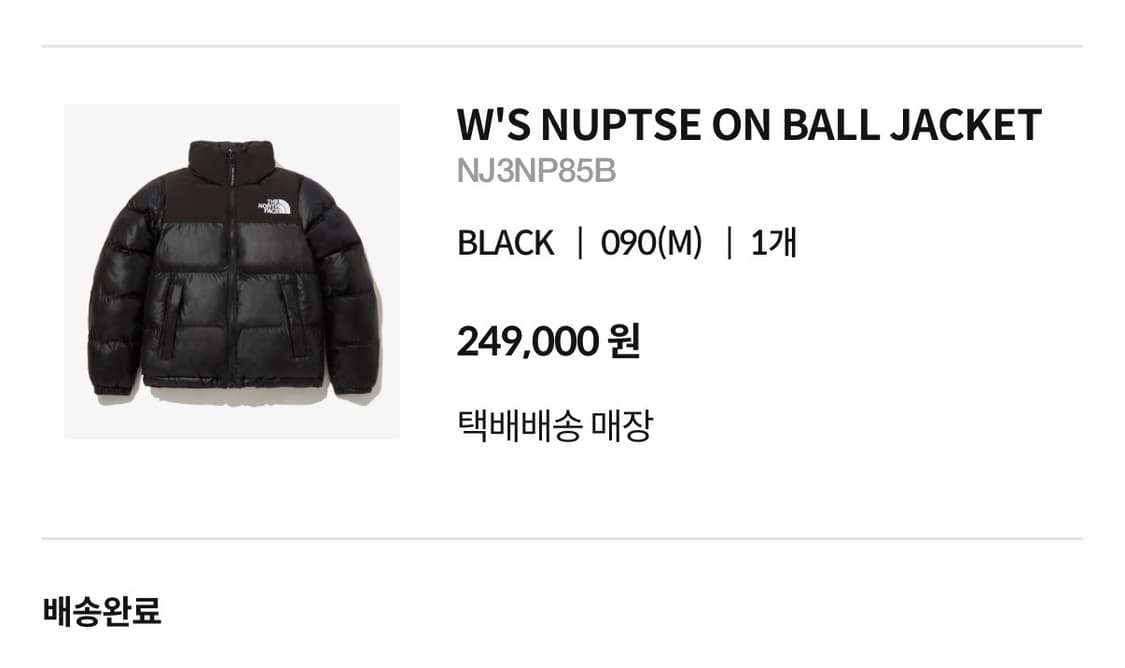Screen dimensions: 1125x668
Task: Click the 택배배송 delivery method text
Action: coord(520,426)
